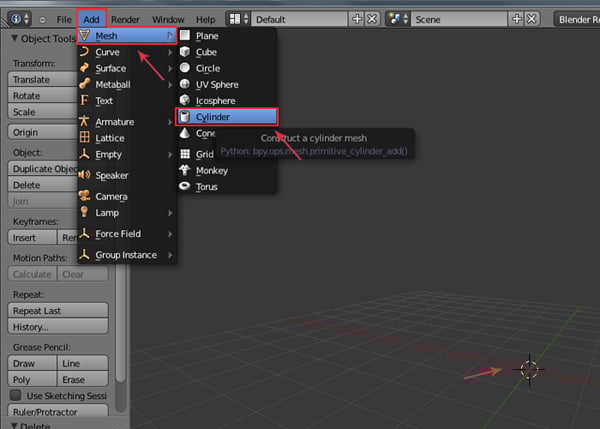Image resolution: width=600 pixels, height=429 pixels.
Task: Expand the Force Field submenu arrow
Action: pos(170,233)
